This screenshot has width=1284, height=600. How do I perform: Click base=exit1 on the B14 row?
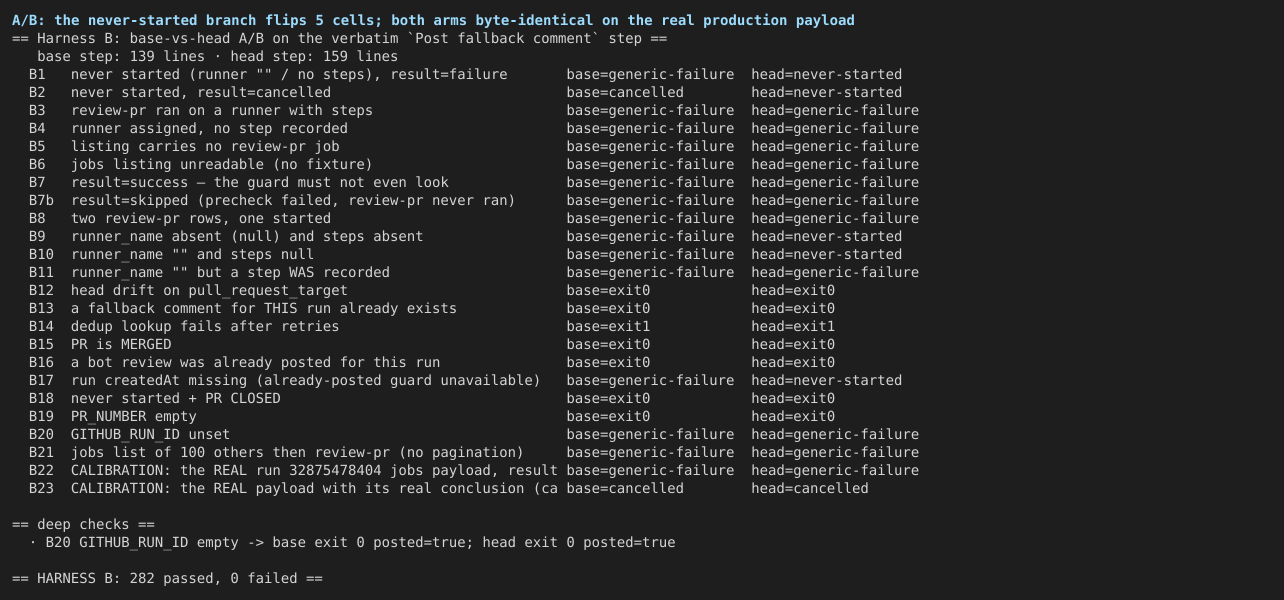pyautogui.click(x=608, y=326)
